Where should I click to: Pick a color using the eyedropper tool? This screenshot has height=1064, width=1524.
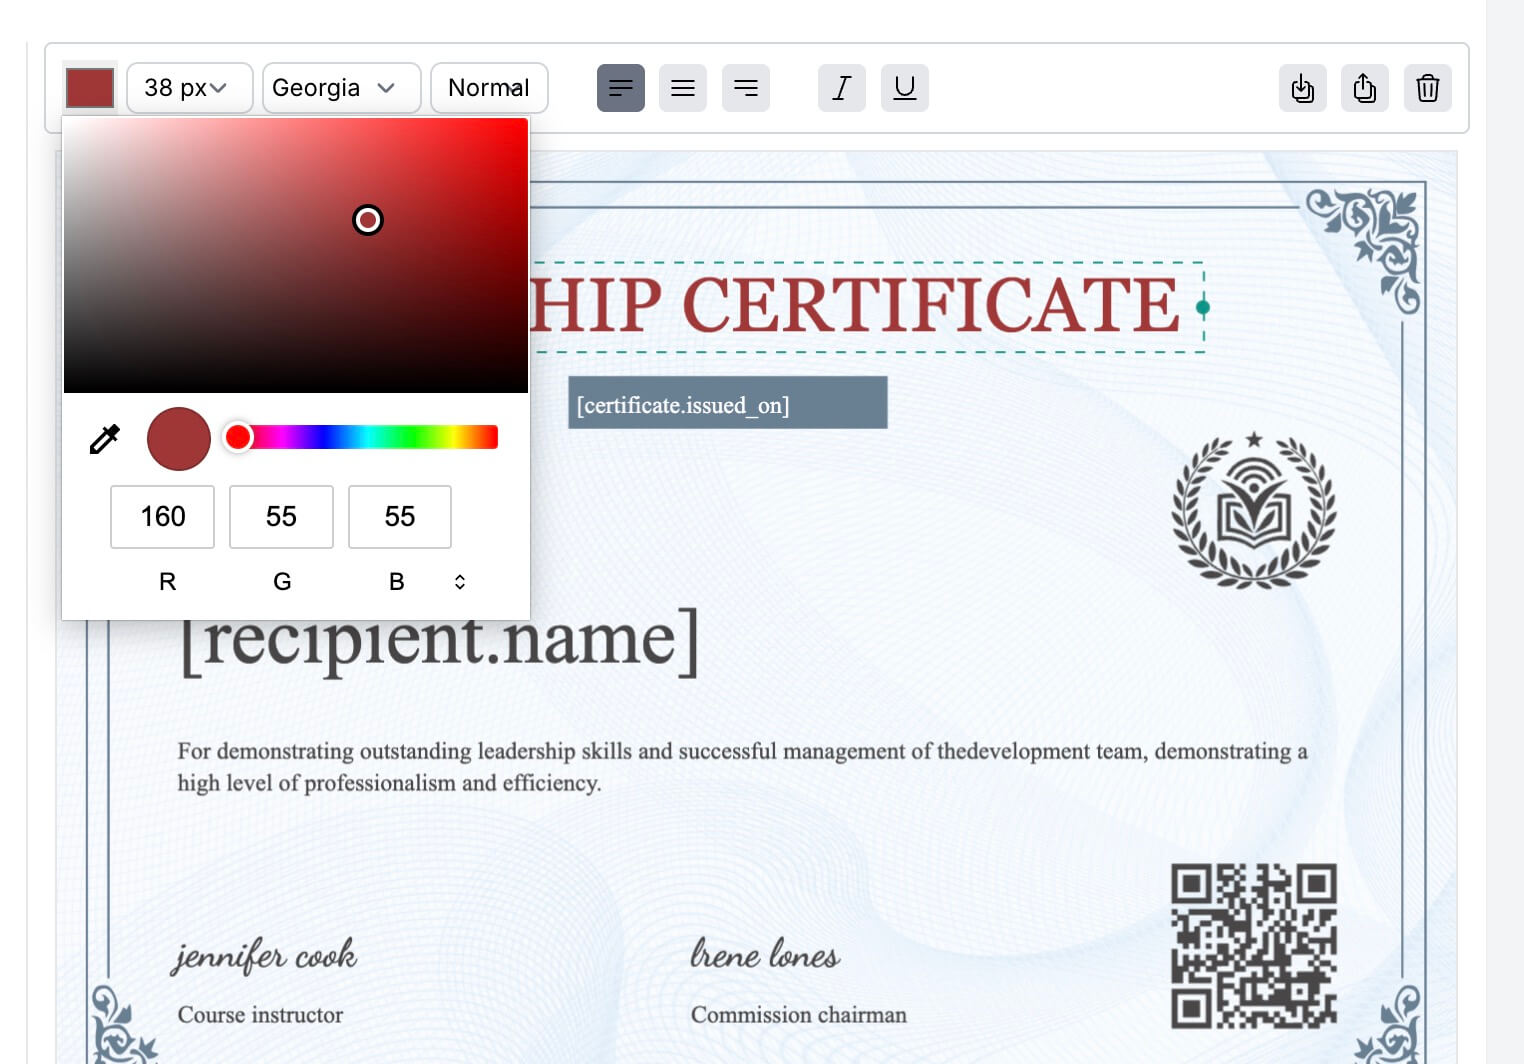coord(105,439)
